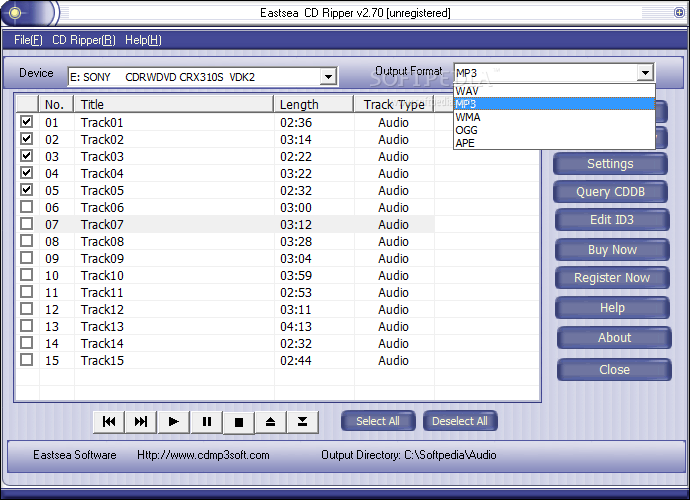
Task: Click the Help button on right panel
Action: [612, 308]
